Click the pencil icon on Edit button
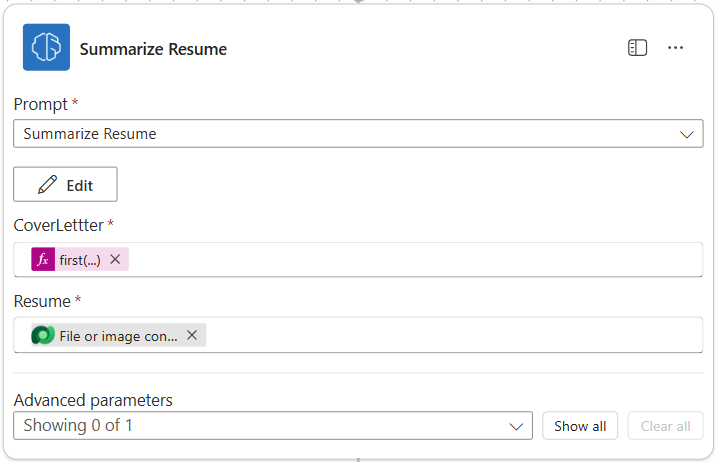716x462 pixels. (x=47, y=185)
